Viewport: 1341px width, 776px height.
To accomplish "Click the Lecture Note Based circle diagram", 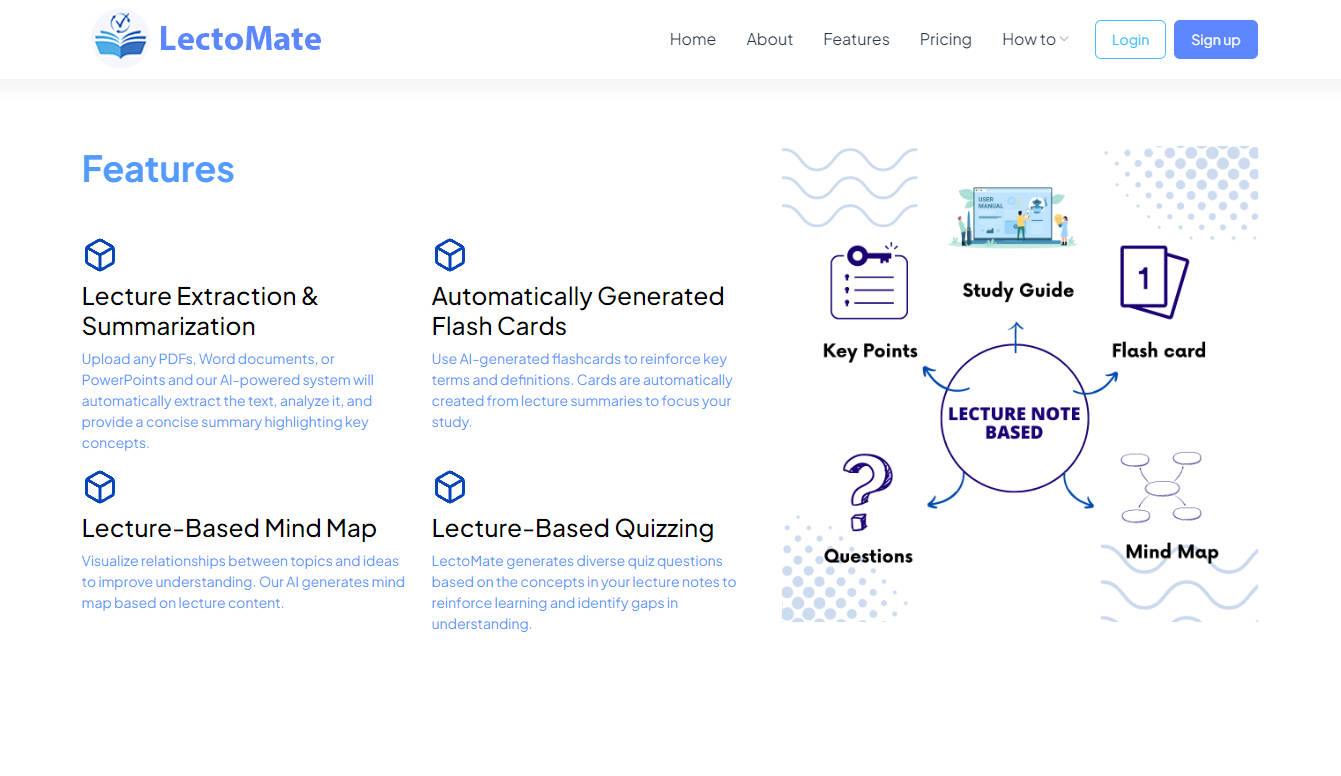I will click(x=1015, y=416).
